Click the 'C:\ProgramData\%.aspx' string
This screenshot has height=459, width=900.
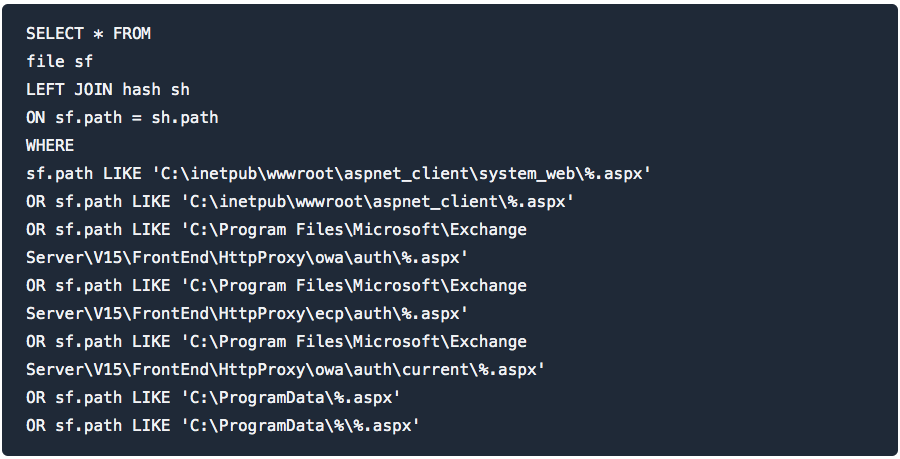tap(290, 398)
